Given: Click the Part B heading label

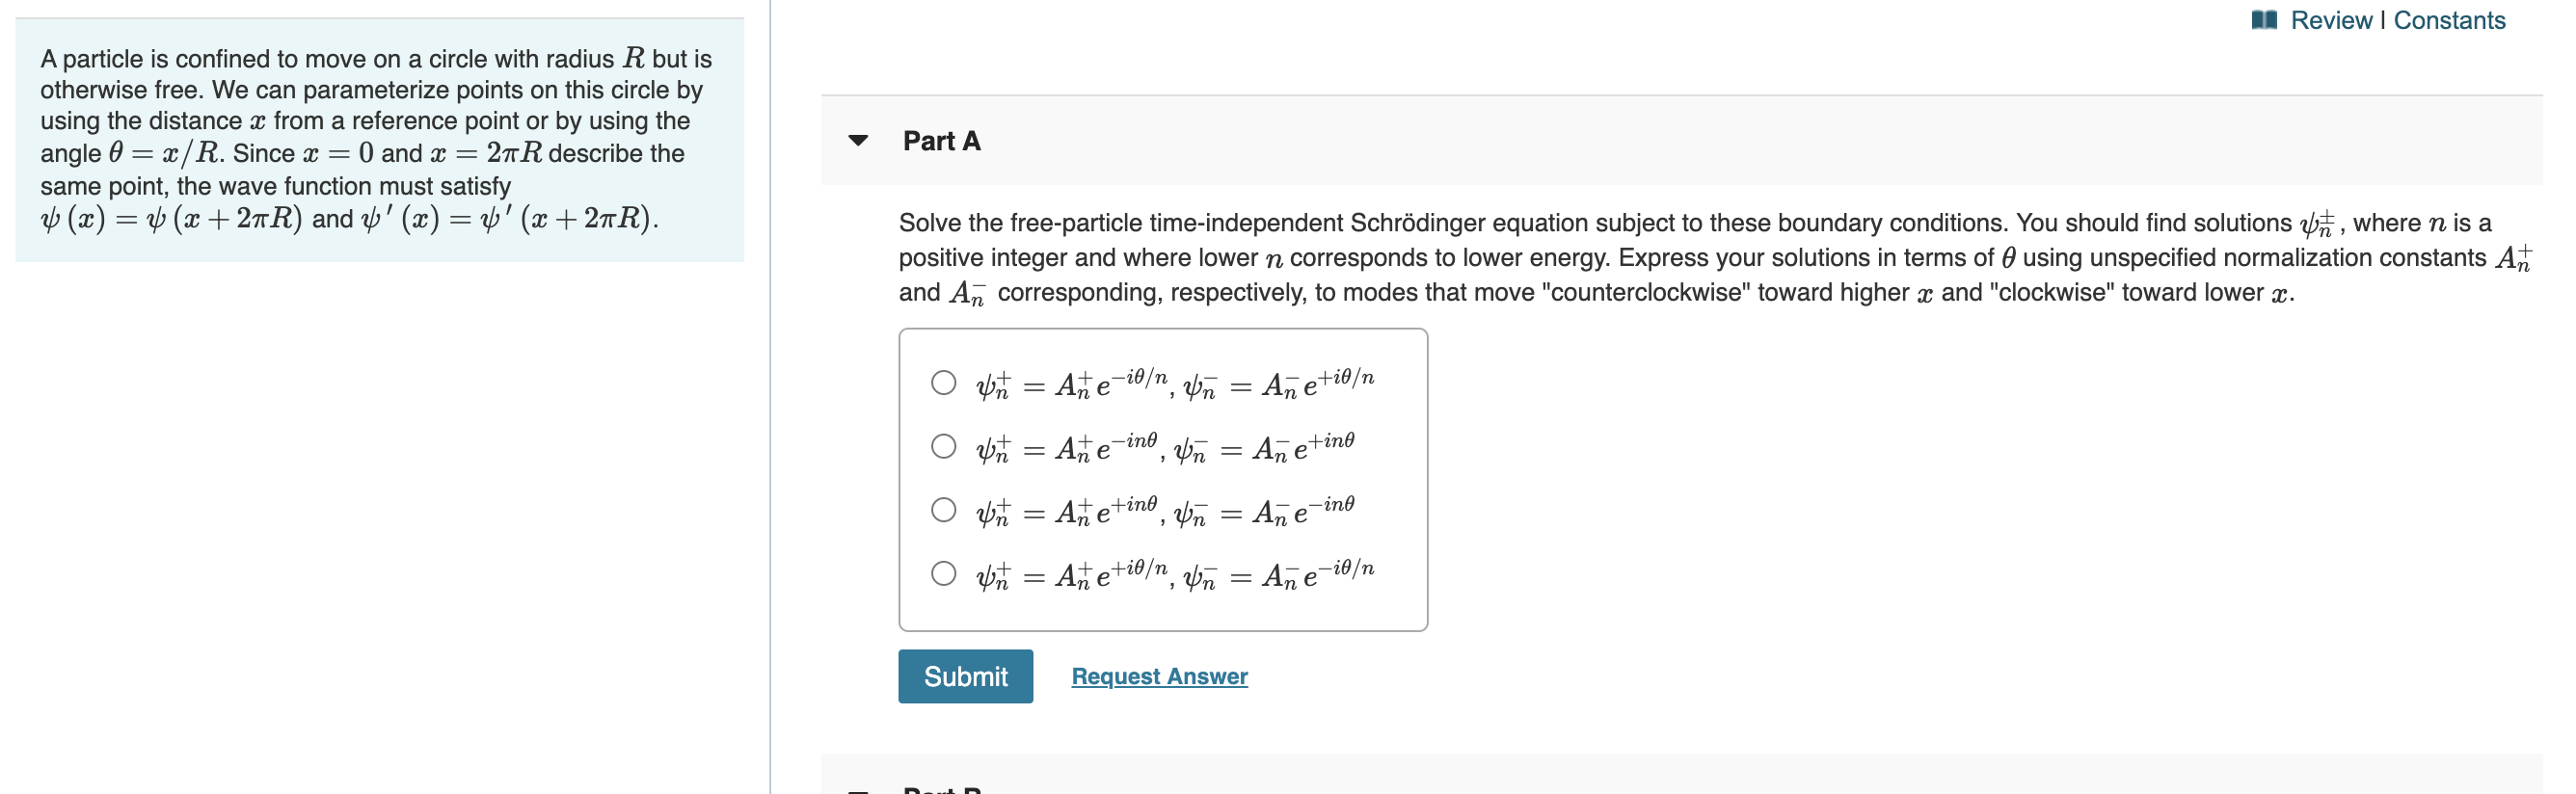Looking at the screenshot, I should pos(940,789).
